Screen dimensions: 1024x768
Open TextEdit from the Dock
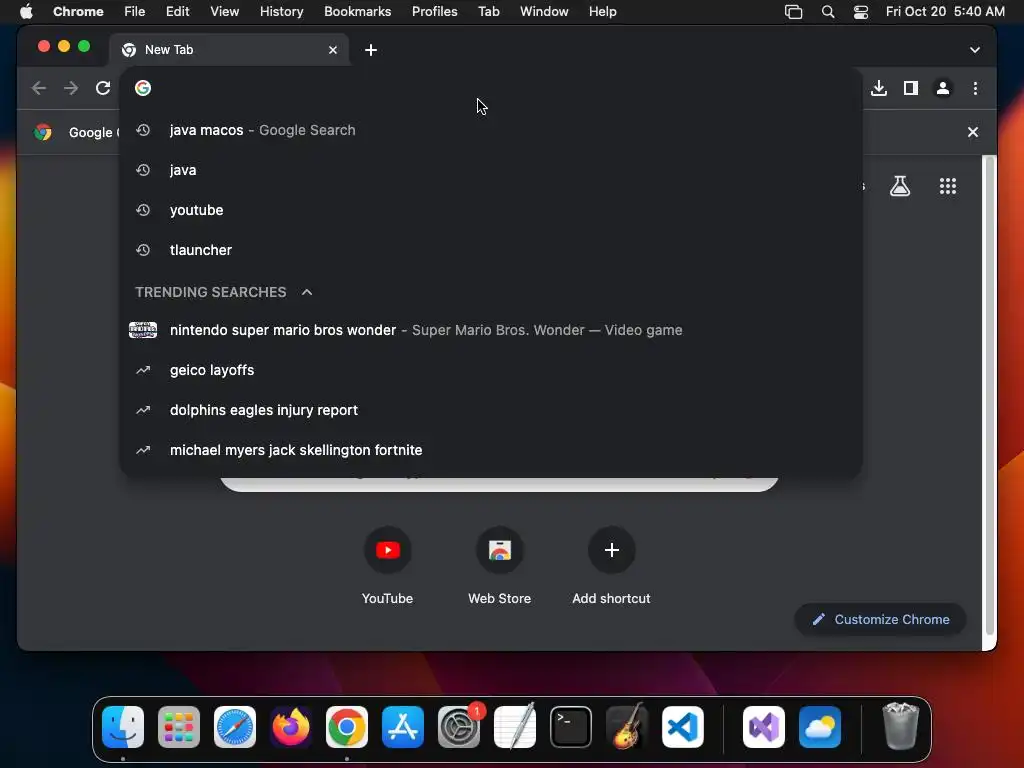click(x=515, y=727)
